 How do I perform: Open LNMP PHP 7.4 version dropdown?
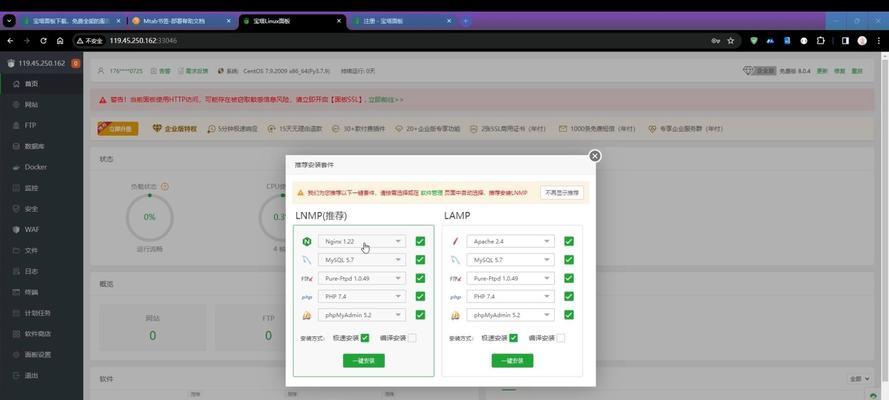tap(362, 297)
